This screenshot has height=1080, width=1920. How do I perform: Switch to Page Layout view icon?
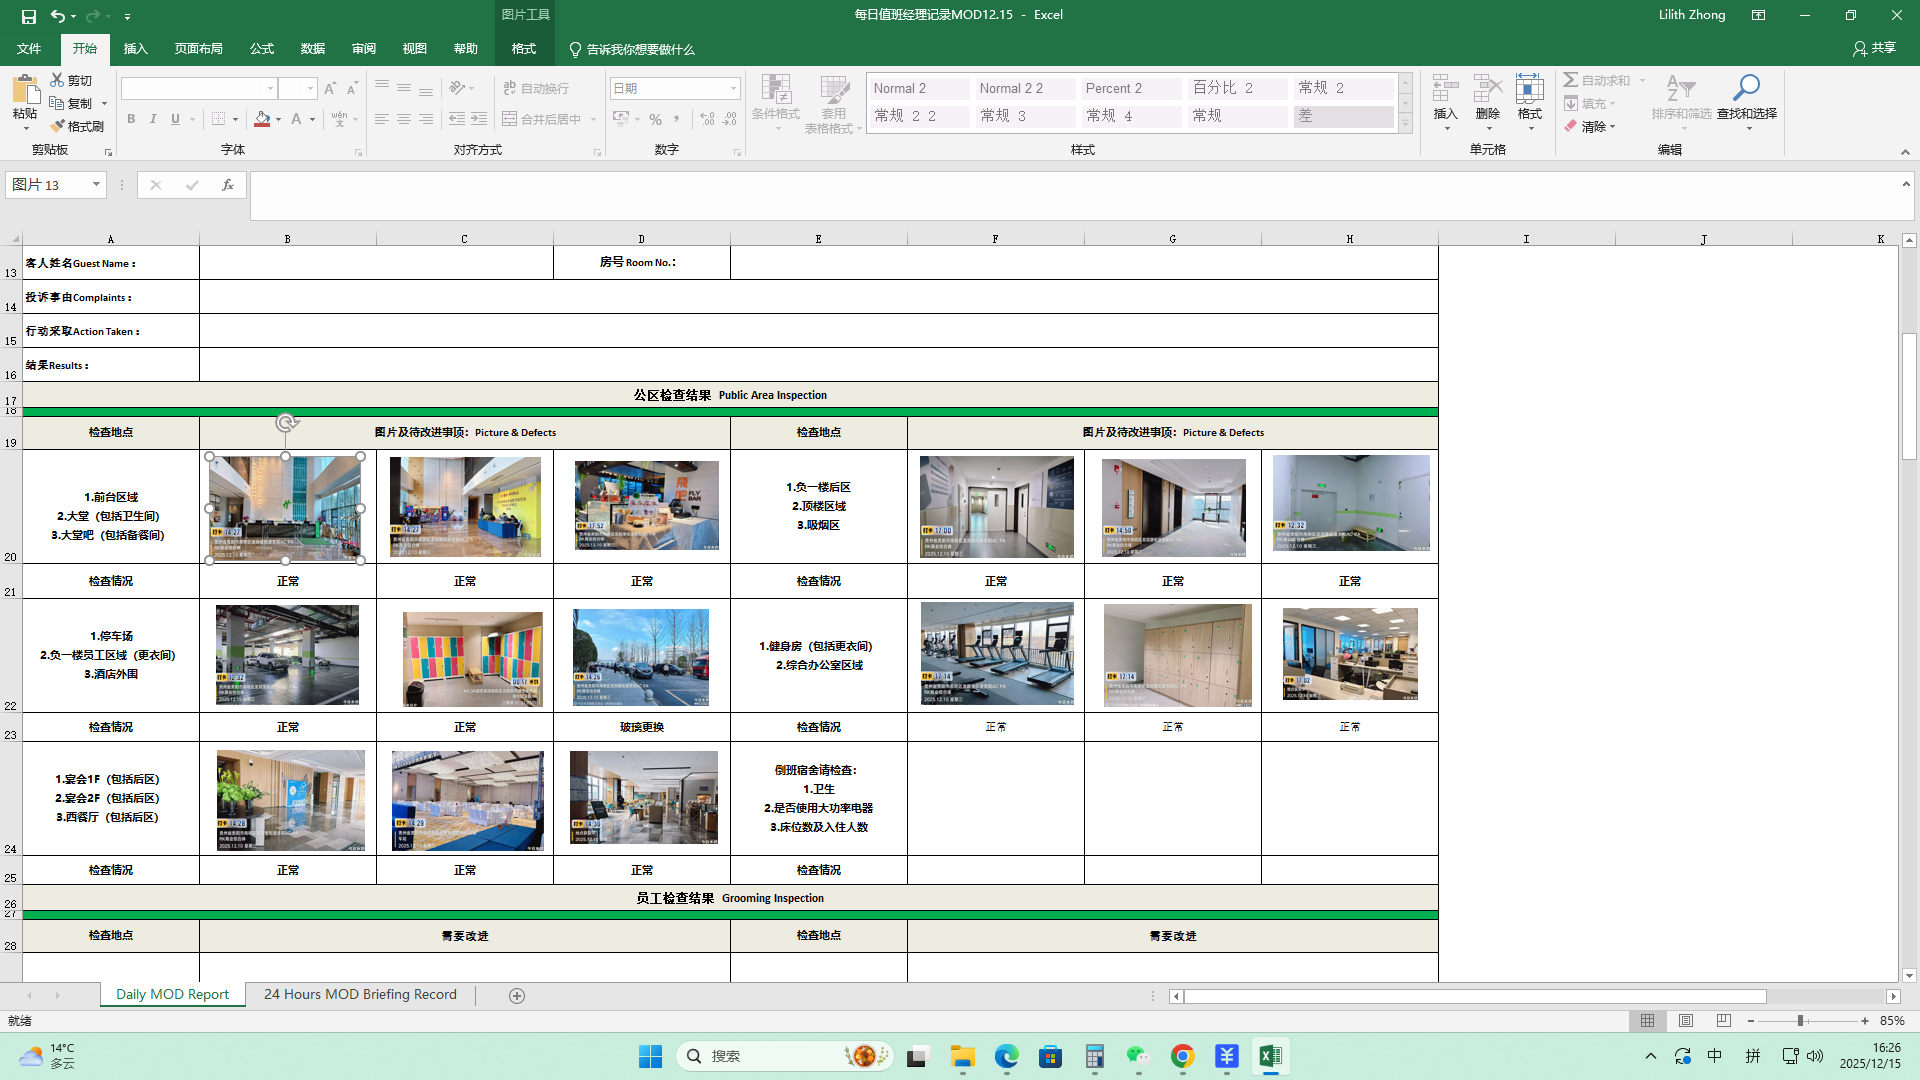point(1686,1021)
